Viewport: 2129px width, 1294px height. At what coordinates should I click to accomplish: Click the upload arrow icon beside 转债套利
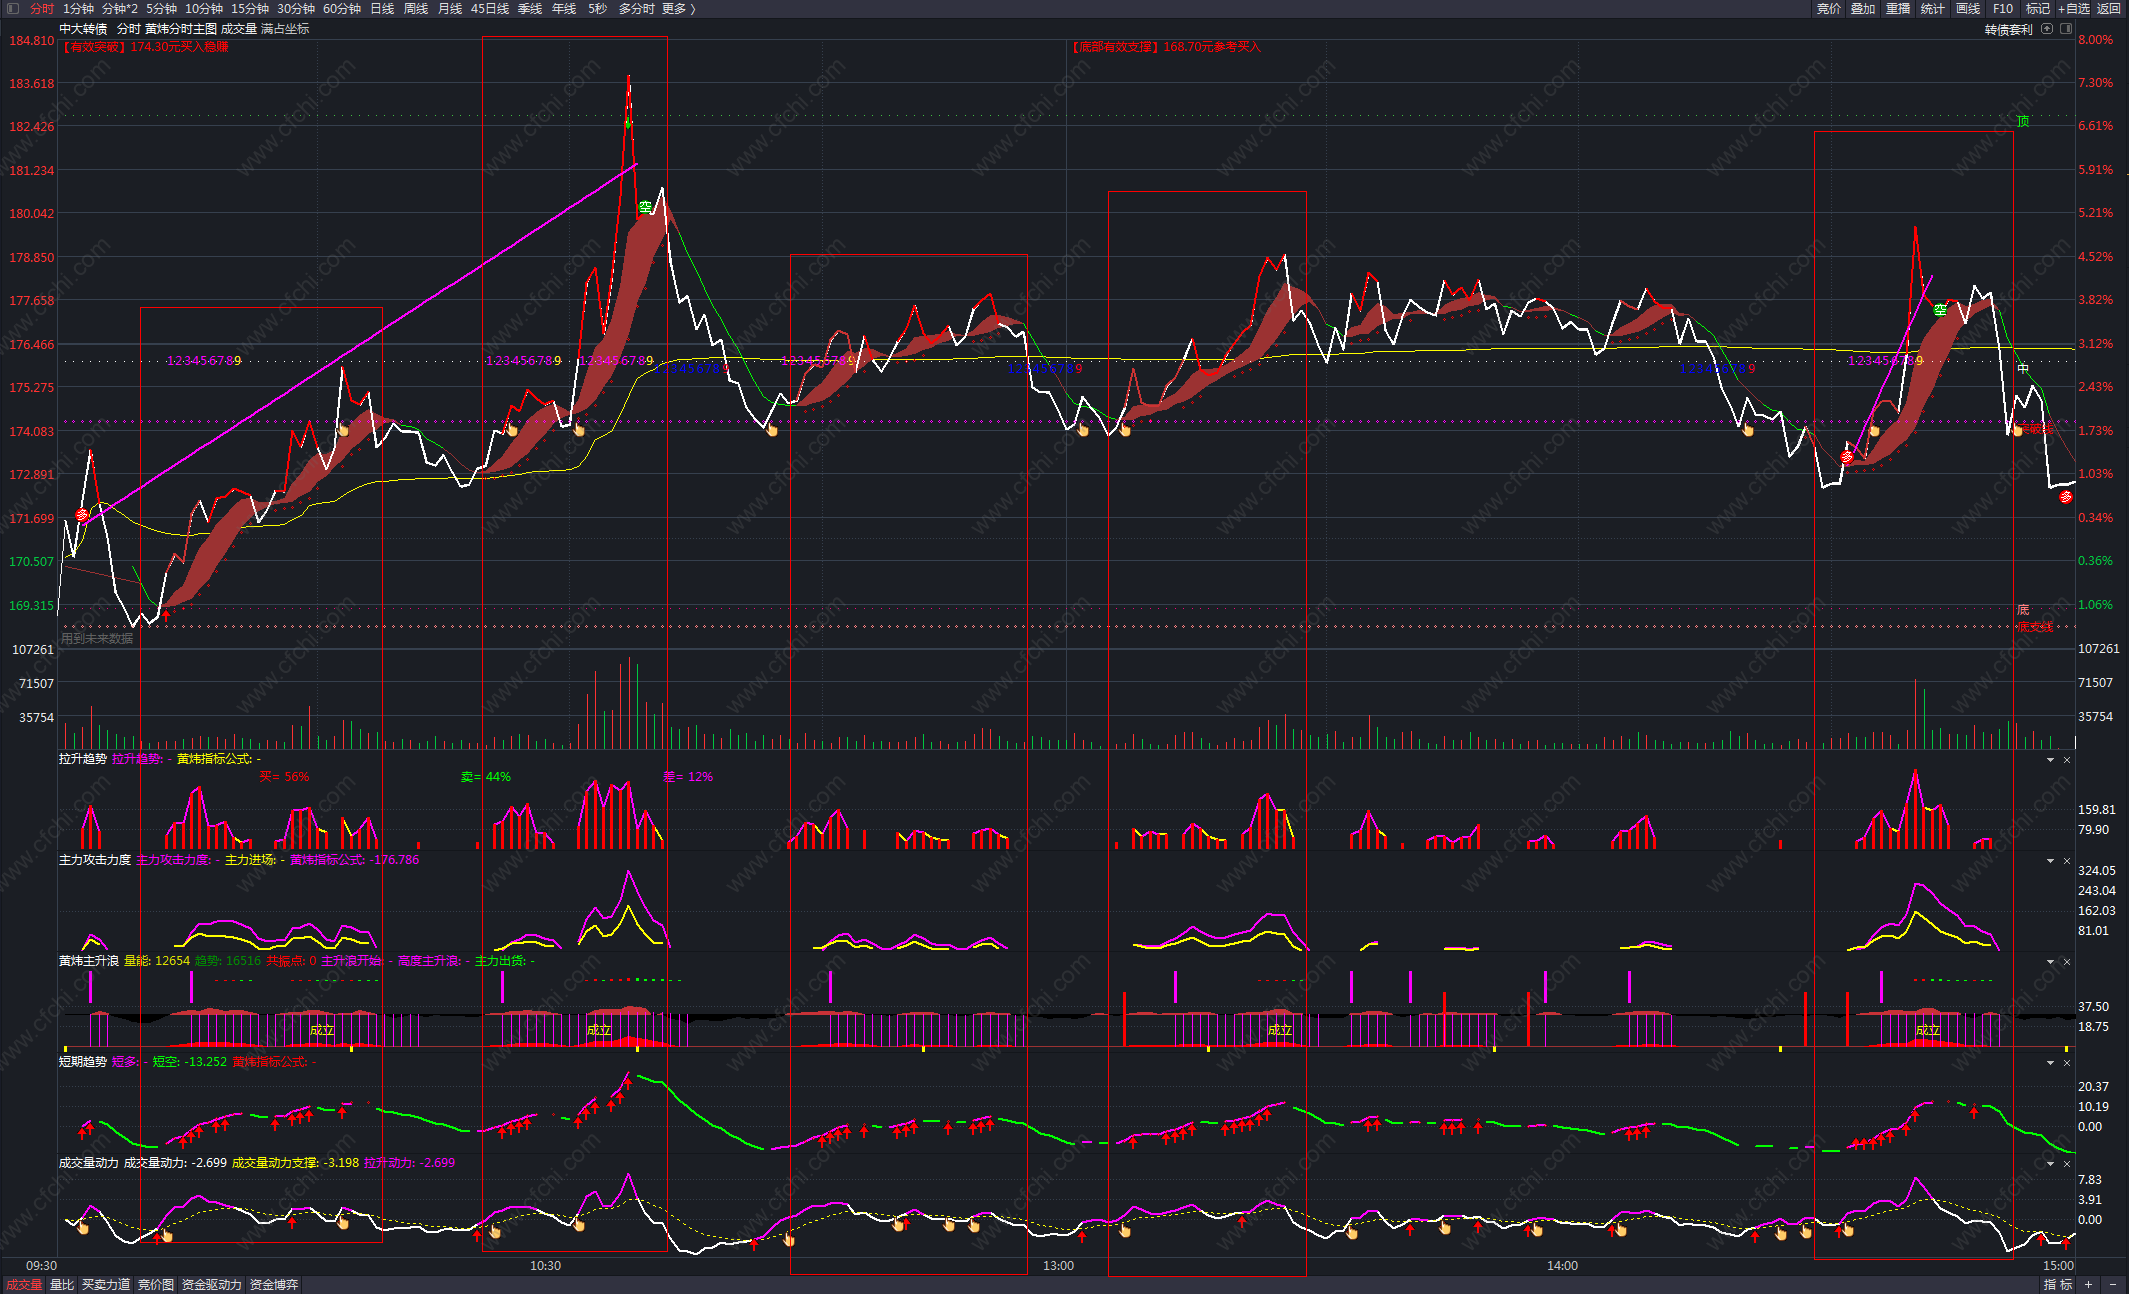coord(2047,29)
